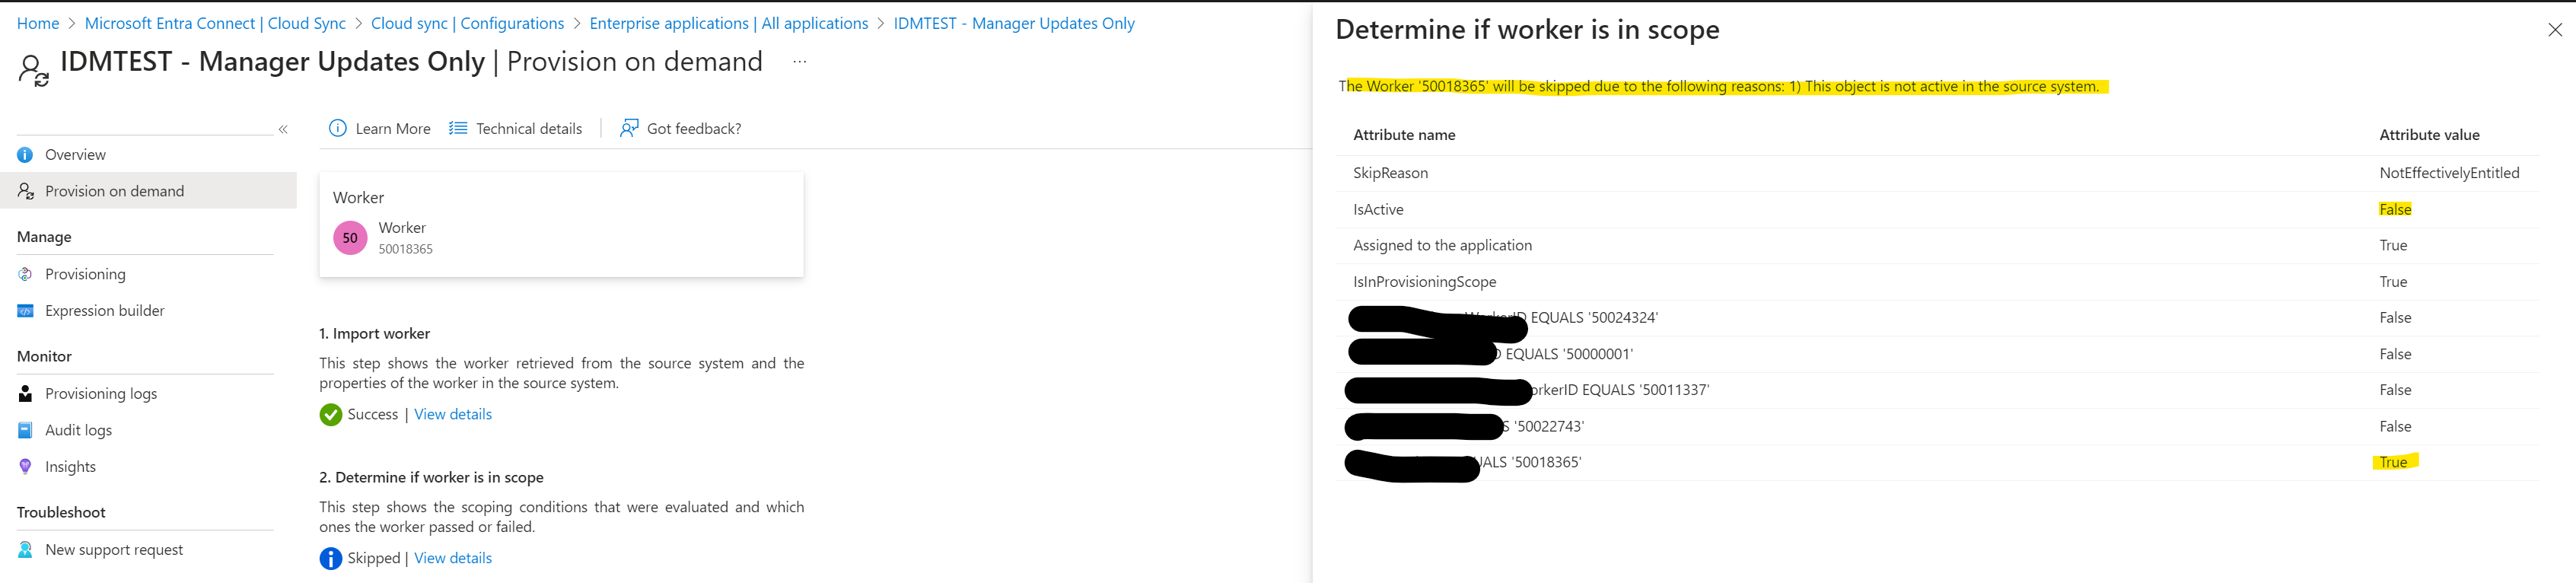Select the SkipReason attribute row
This screenshot has width=2576, height=583.
click(1937, 173)
